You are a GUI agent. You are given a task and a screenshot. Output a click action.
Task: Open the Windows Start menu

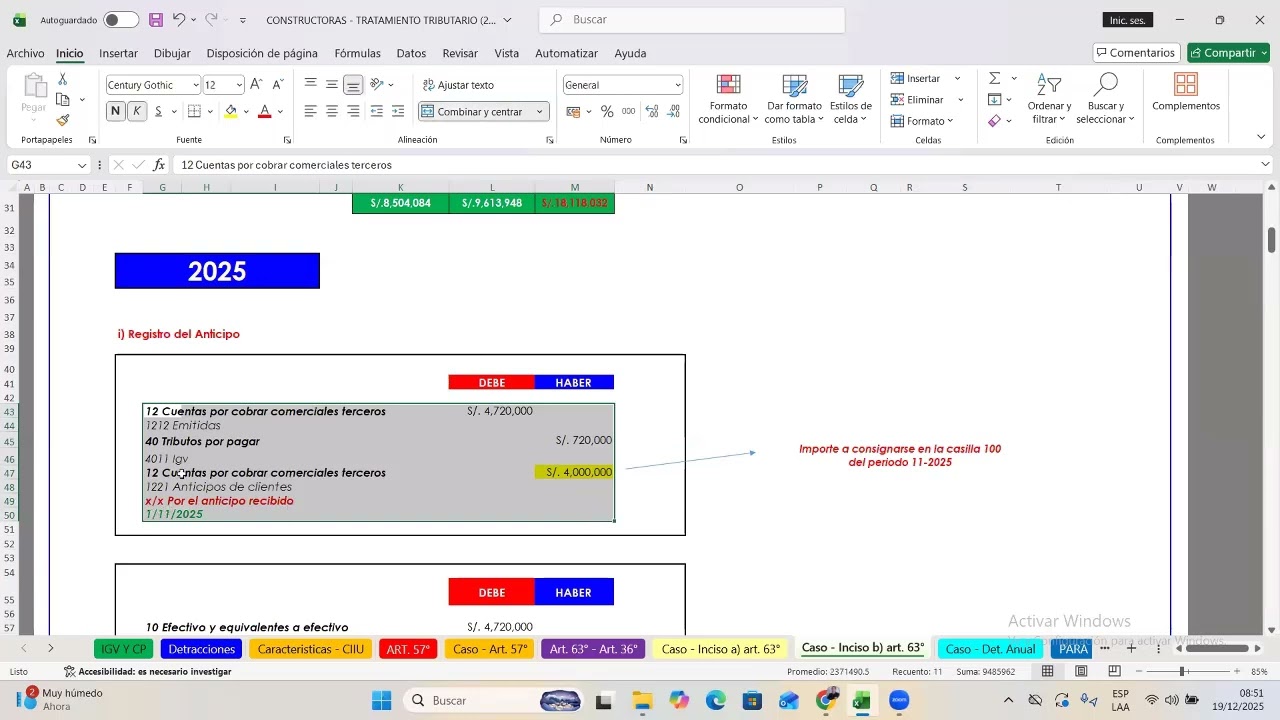(382, 701)
